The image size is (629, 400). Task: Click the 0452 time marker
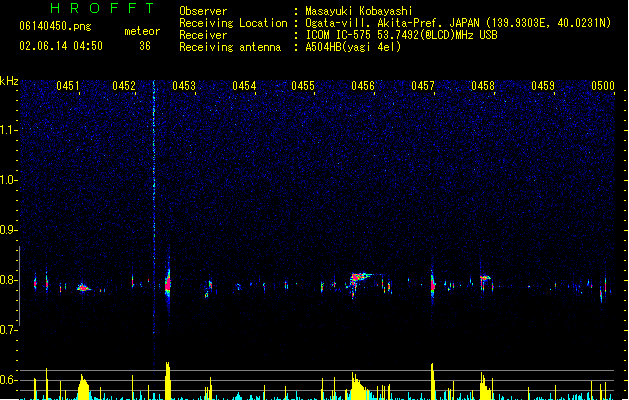pyautogui.click(x=124, y=86)
